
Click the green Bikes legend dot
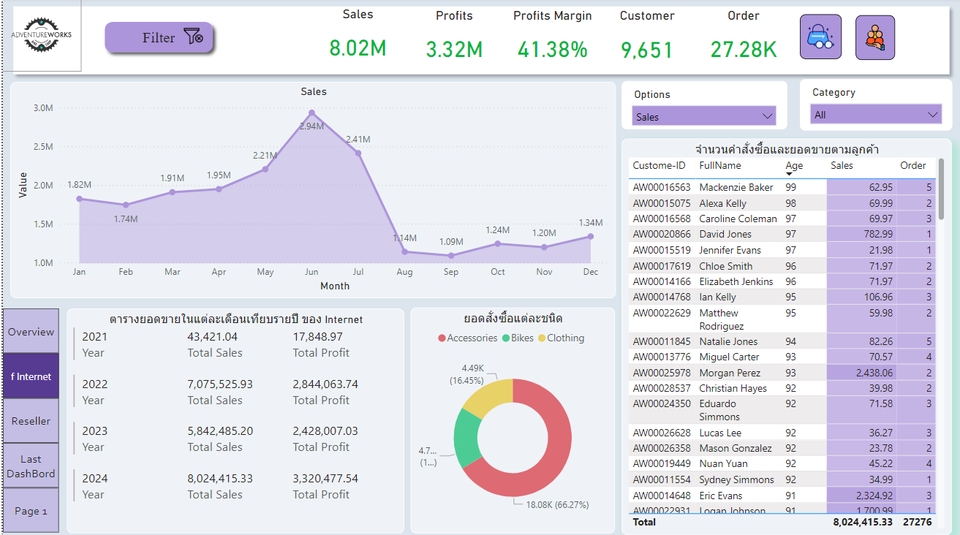point(506,338)
